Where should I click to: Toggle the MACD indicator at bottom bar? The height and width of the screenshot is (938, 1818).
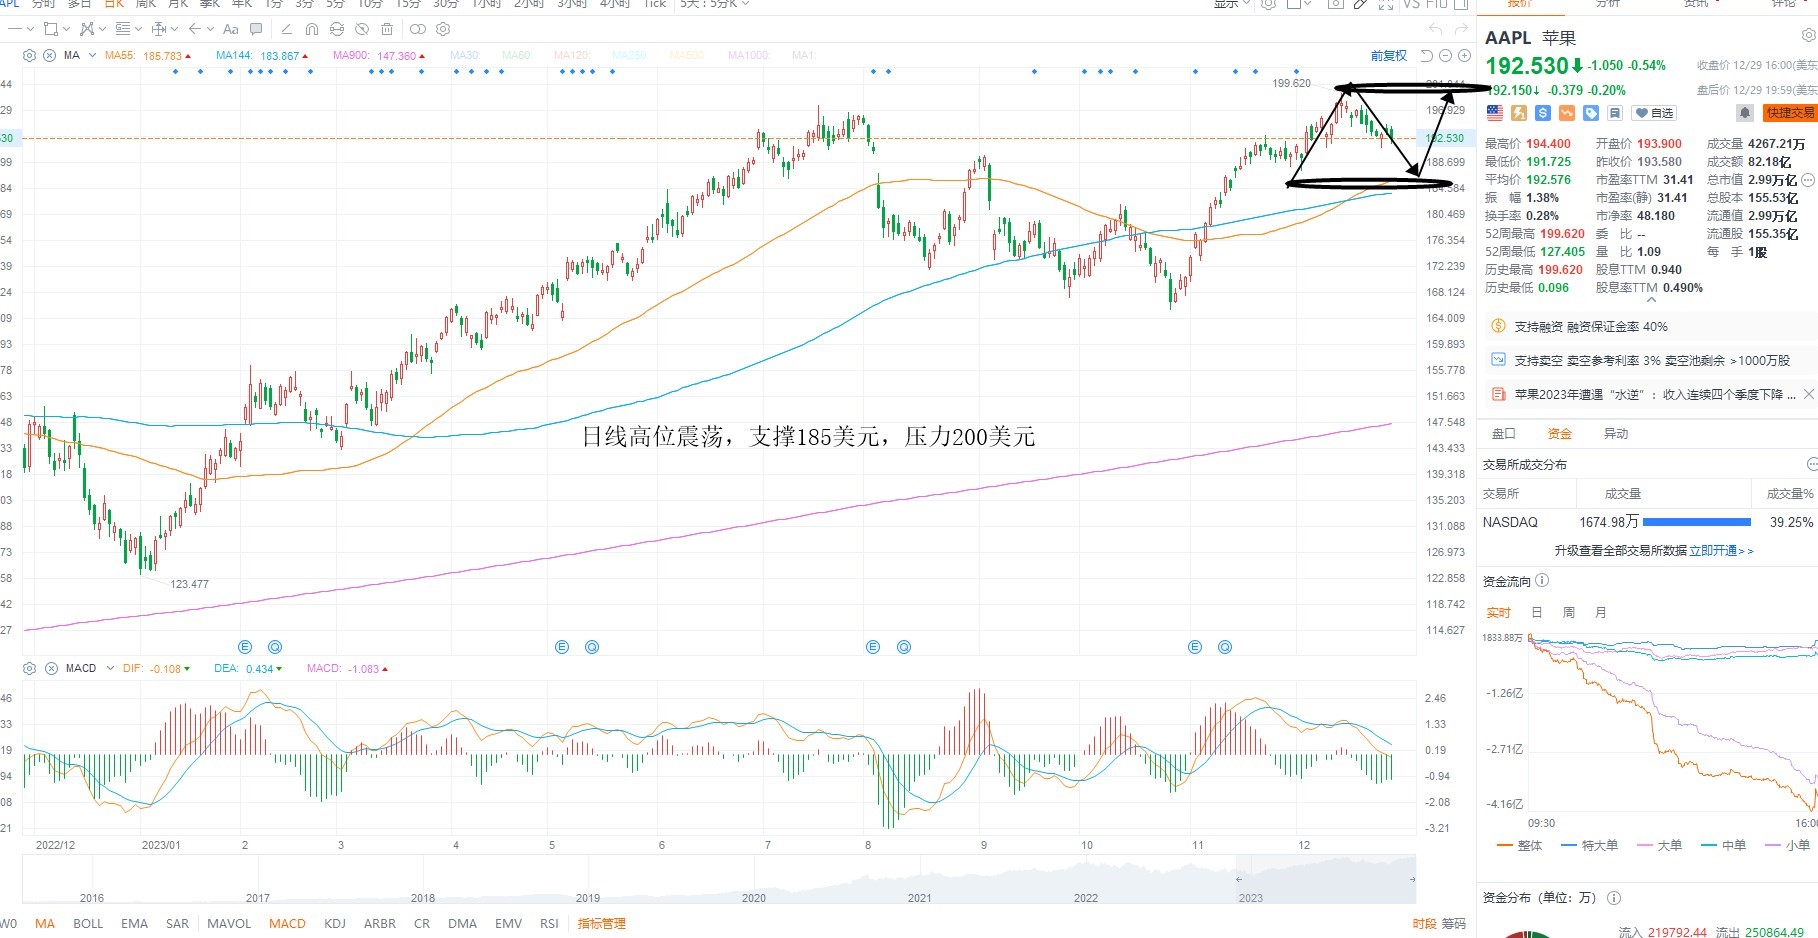[287, 923]
